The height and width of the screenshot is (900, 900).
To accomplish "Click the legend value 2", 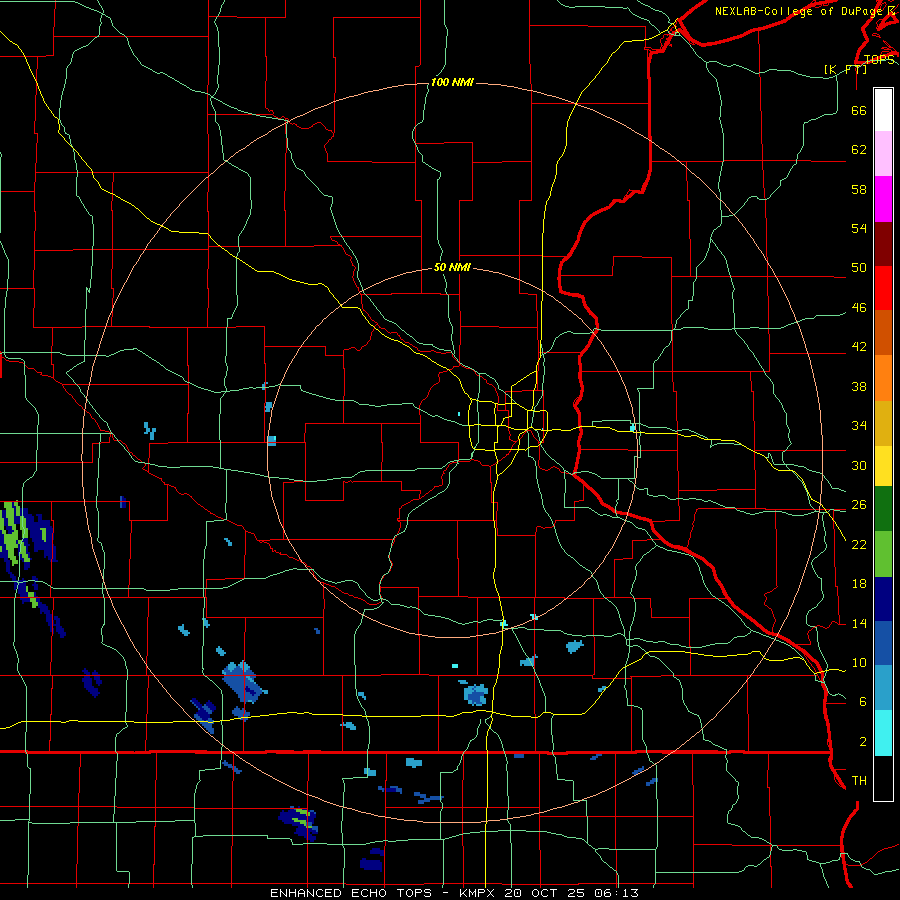I will click(863, 742).
